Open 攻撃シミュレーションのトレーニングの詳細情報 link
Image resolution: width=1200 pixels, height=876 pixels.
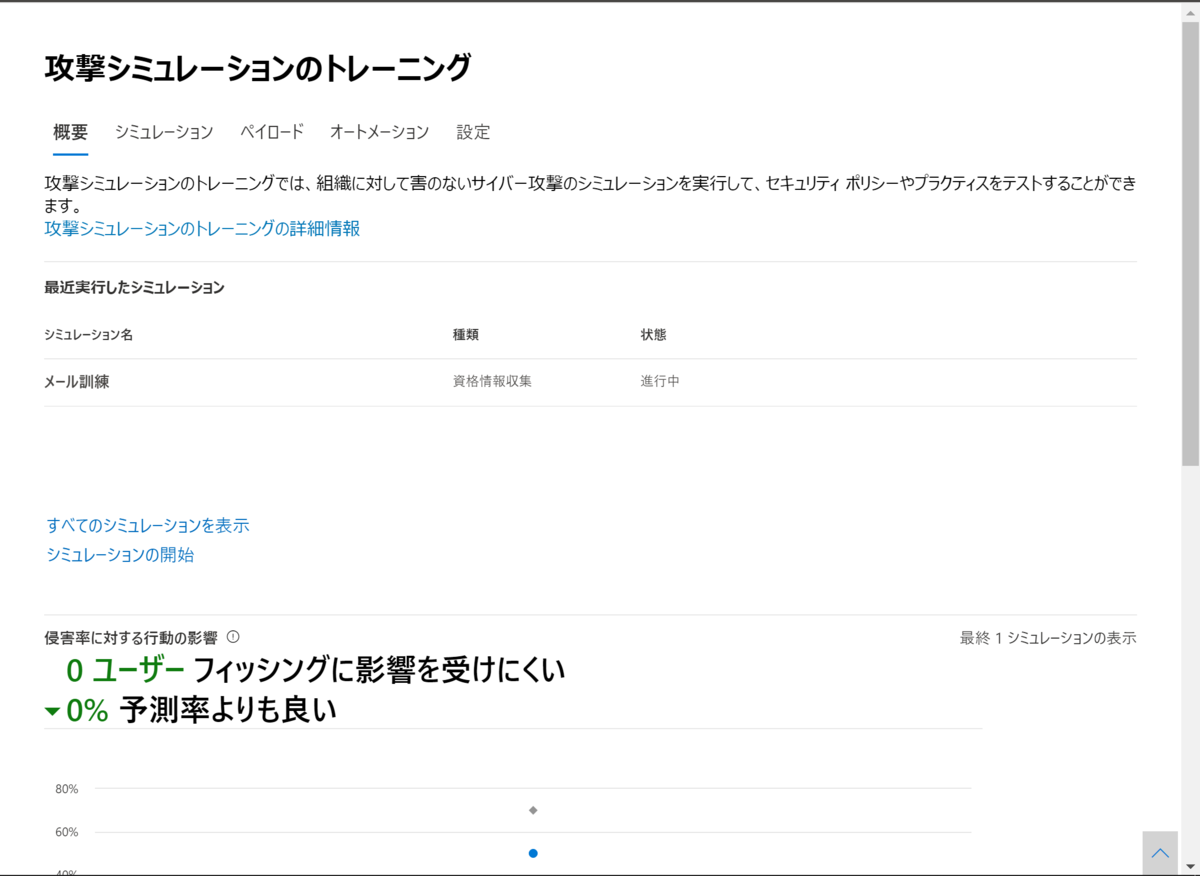[203, 229]
